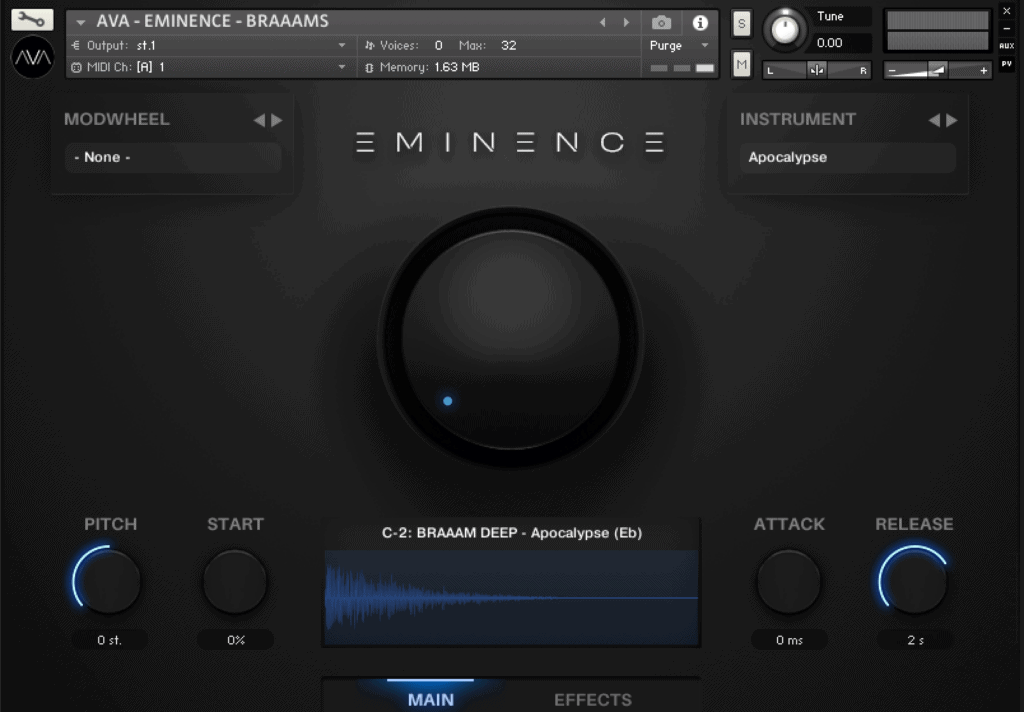Click the memory chip icon

(x=369, y=67)
